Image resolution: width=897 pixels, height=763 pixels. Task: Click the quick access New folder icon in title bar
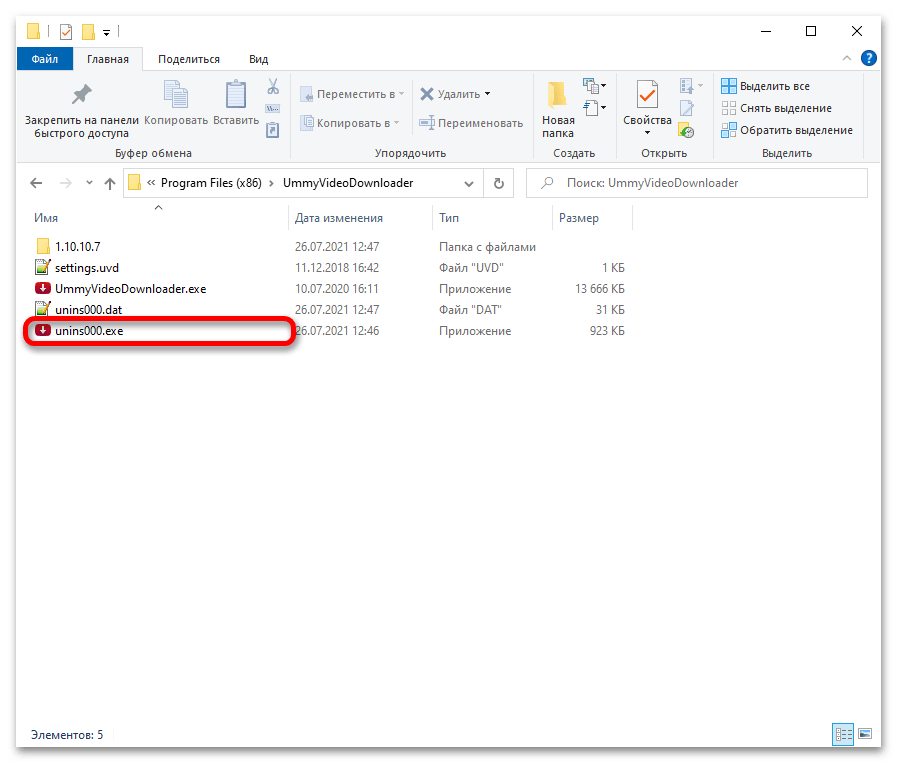(x=88, y=31)
